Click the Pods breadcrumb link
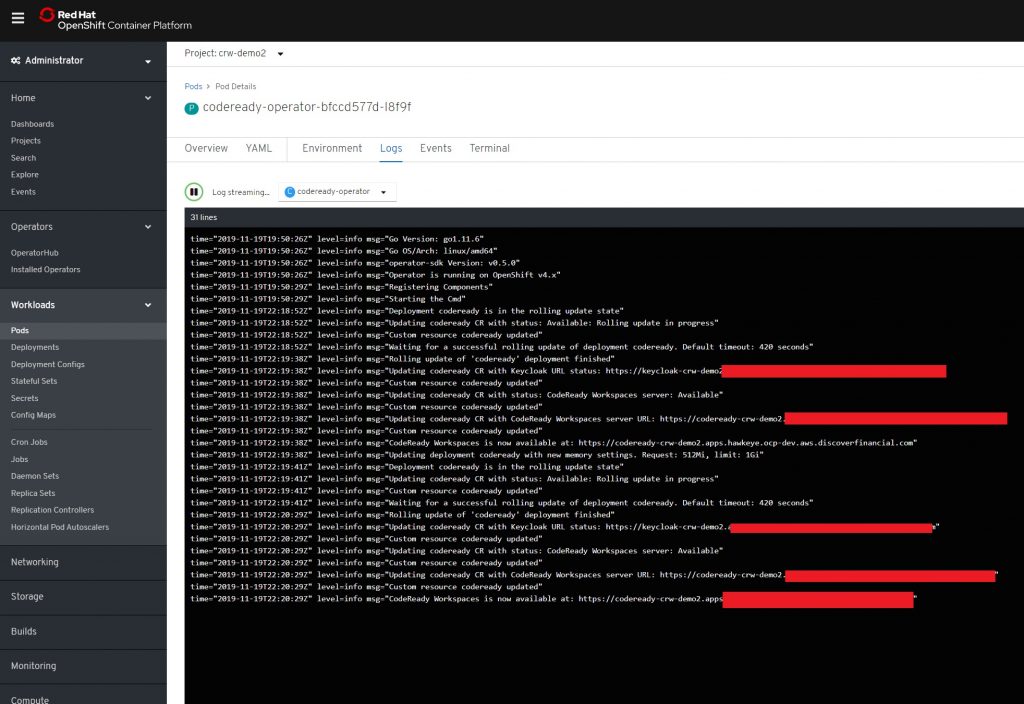The image size is (1024, 704). [194, 87]
